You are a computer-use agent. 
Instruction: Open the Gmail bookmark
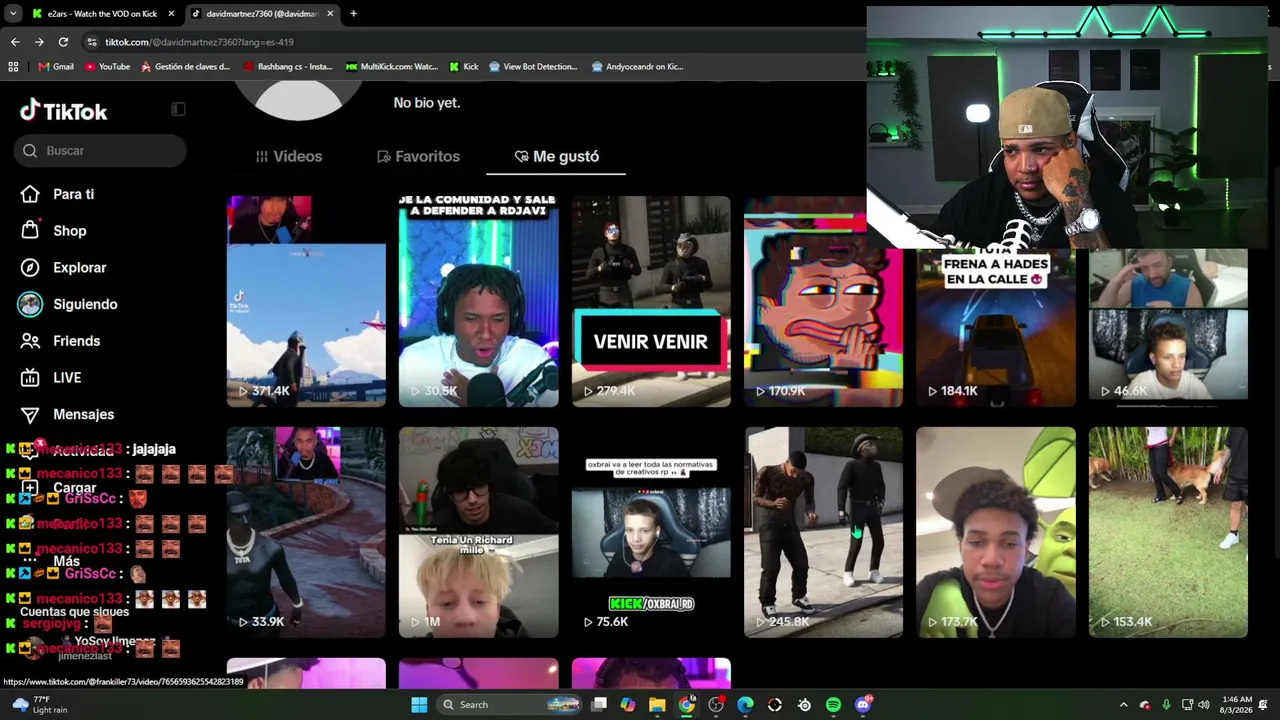coord(56,67)
